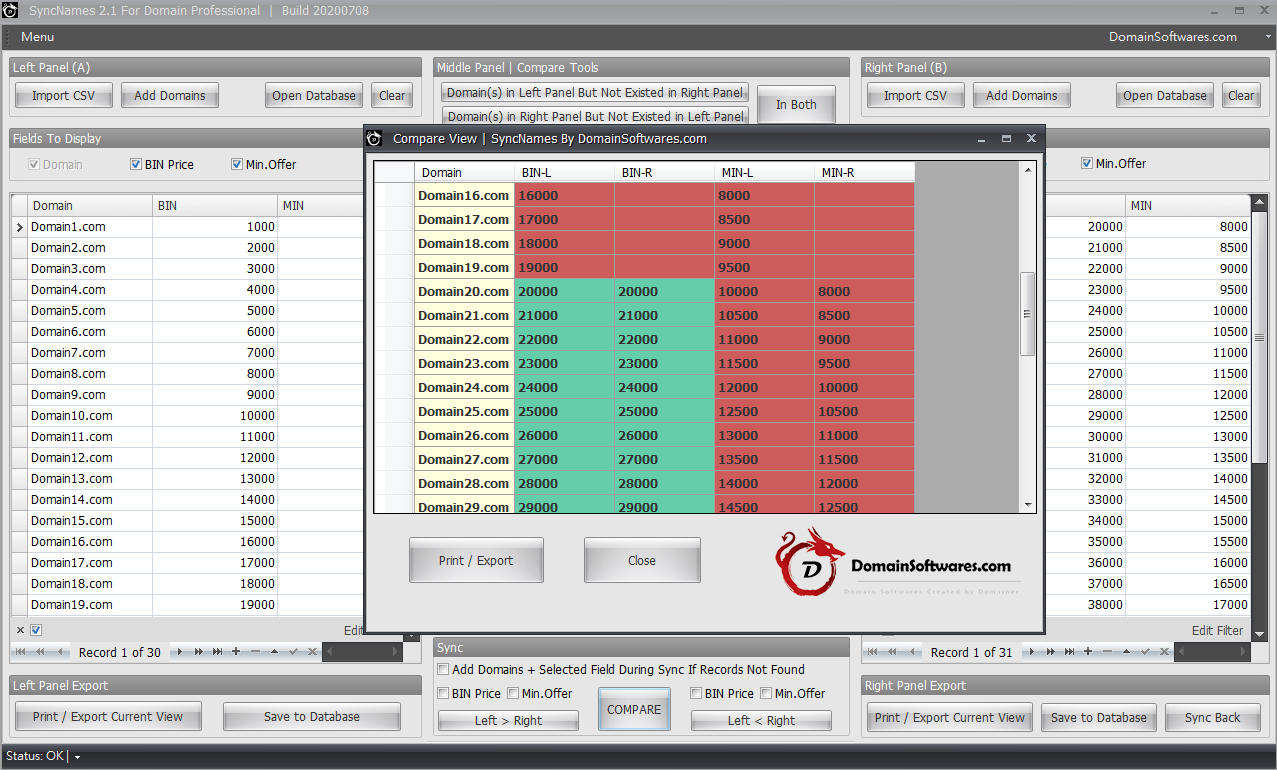Viewport: 1277px width, 770px height.
Task: Remove the left panel filter with X
Action: [20, 630]
